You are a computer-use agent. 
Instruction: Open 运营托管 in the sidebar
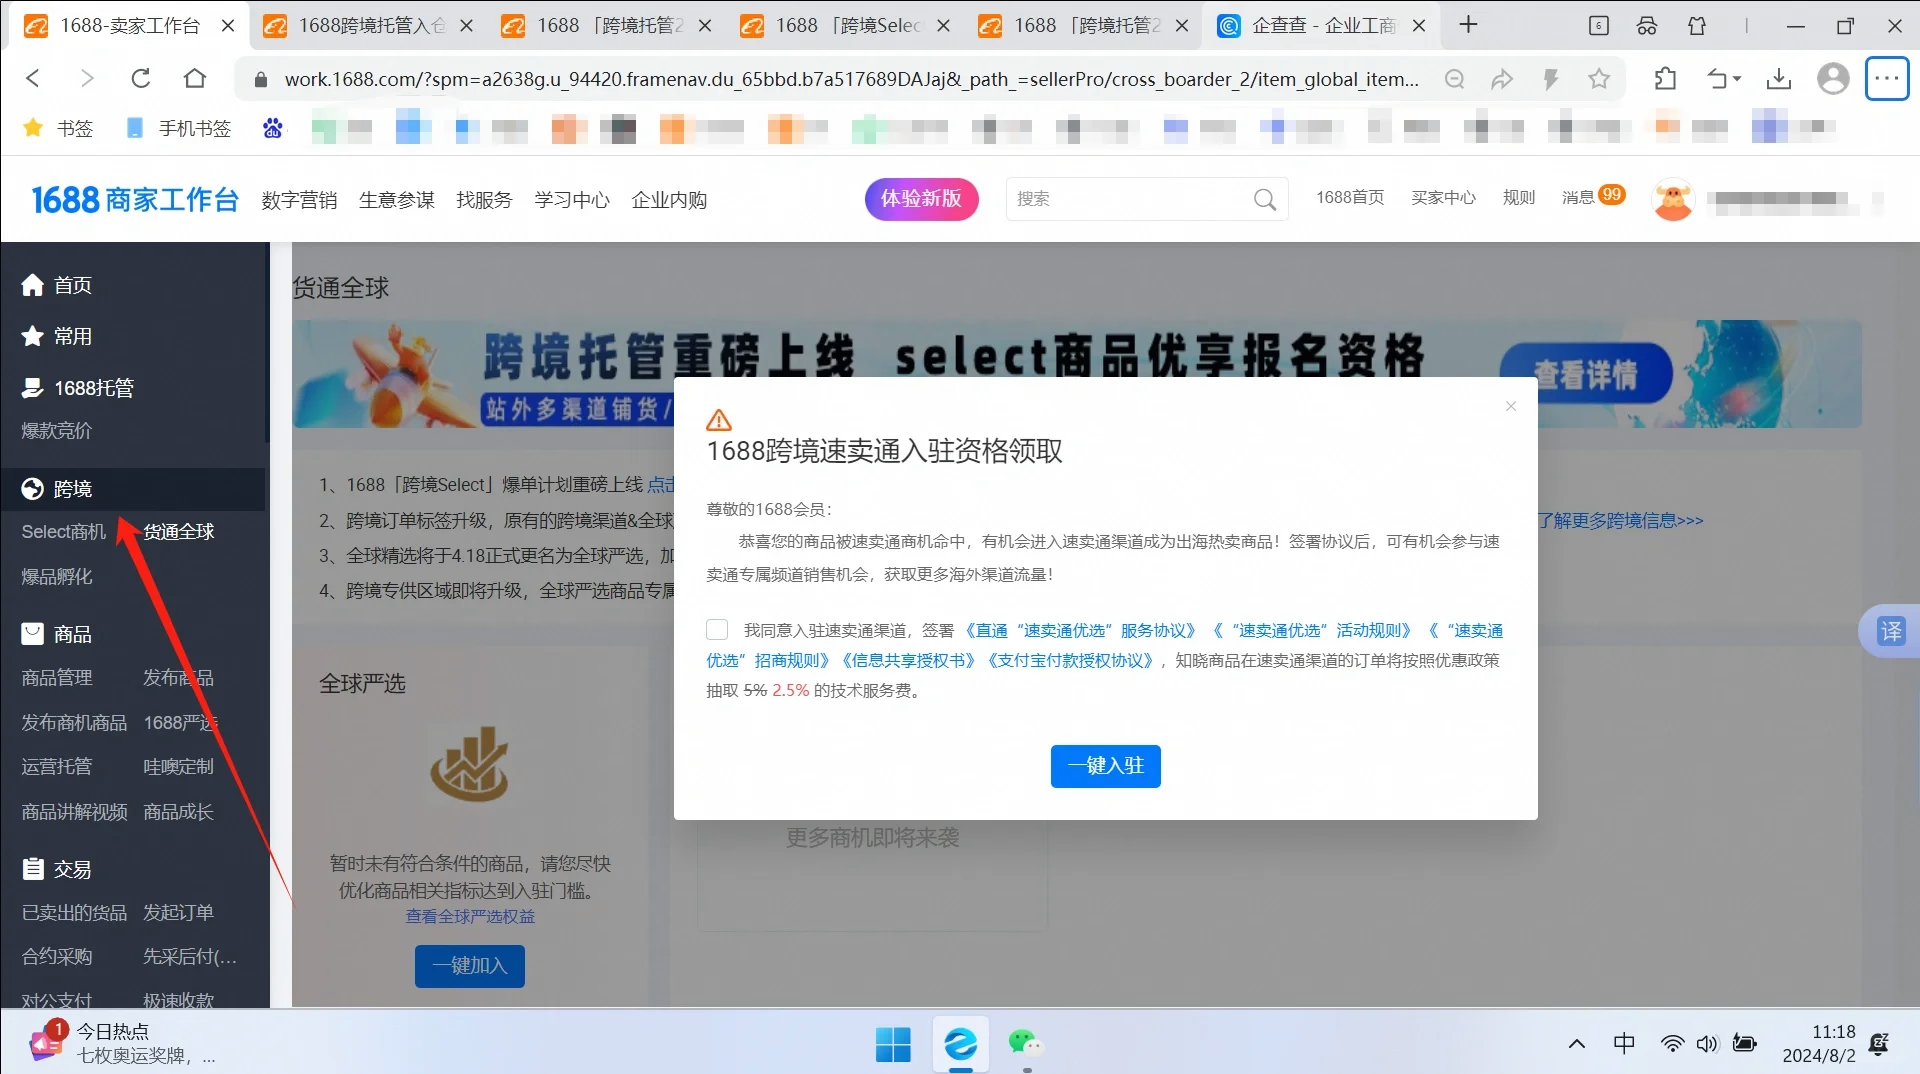point(57,767)
